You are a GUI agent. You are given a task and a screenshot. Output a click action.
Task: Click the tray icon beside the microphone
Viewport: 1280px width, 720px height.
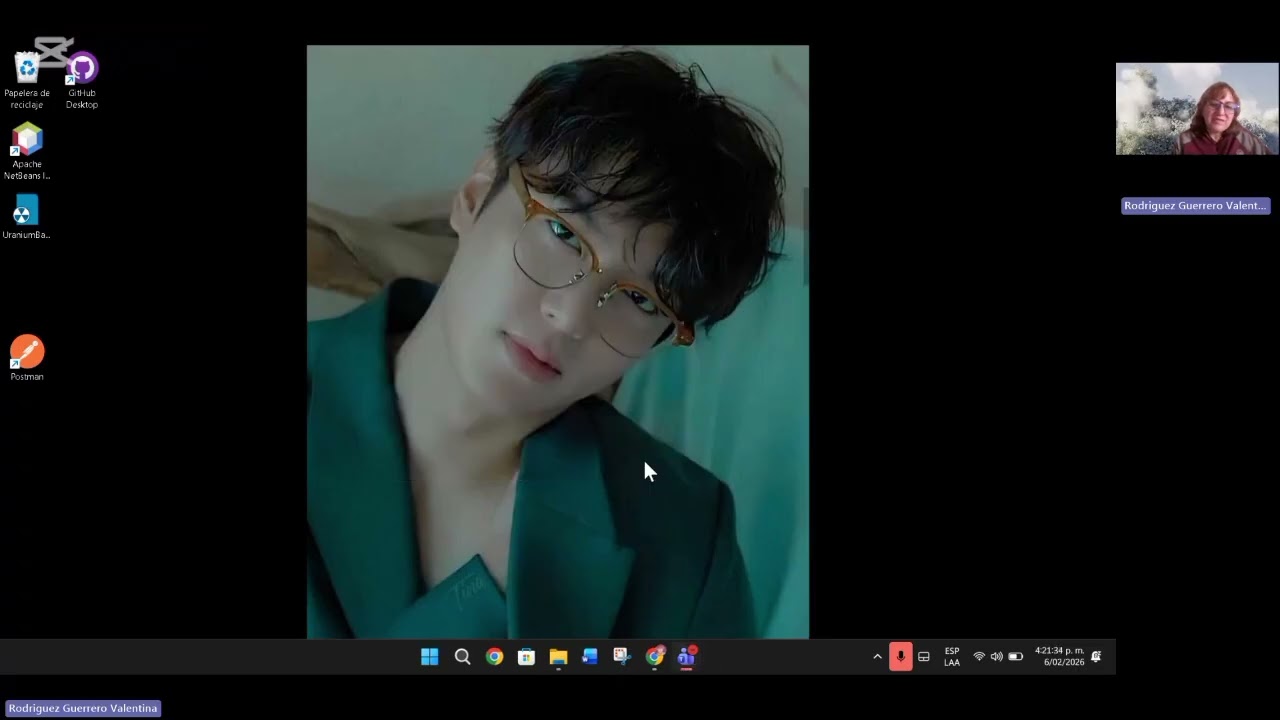pos(924,657)
